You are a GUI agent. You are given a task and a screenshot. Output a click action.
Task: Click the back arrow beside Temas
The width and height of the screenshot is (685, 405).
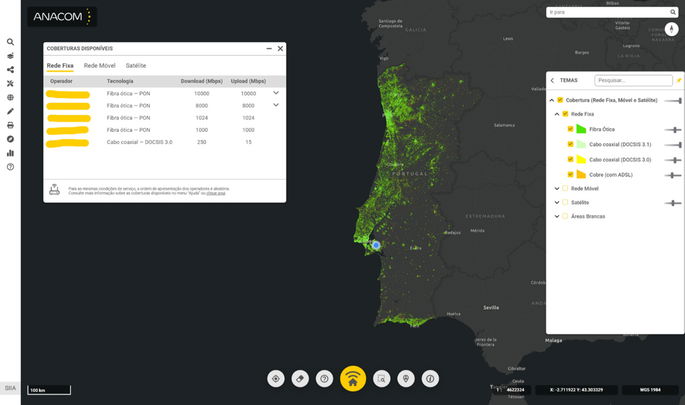552,80
